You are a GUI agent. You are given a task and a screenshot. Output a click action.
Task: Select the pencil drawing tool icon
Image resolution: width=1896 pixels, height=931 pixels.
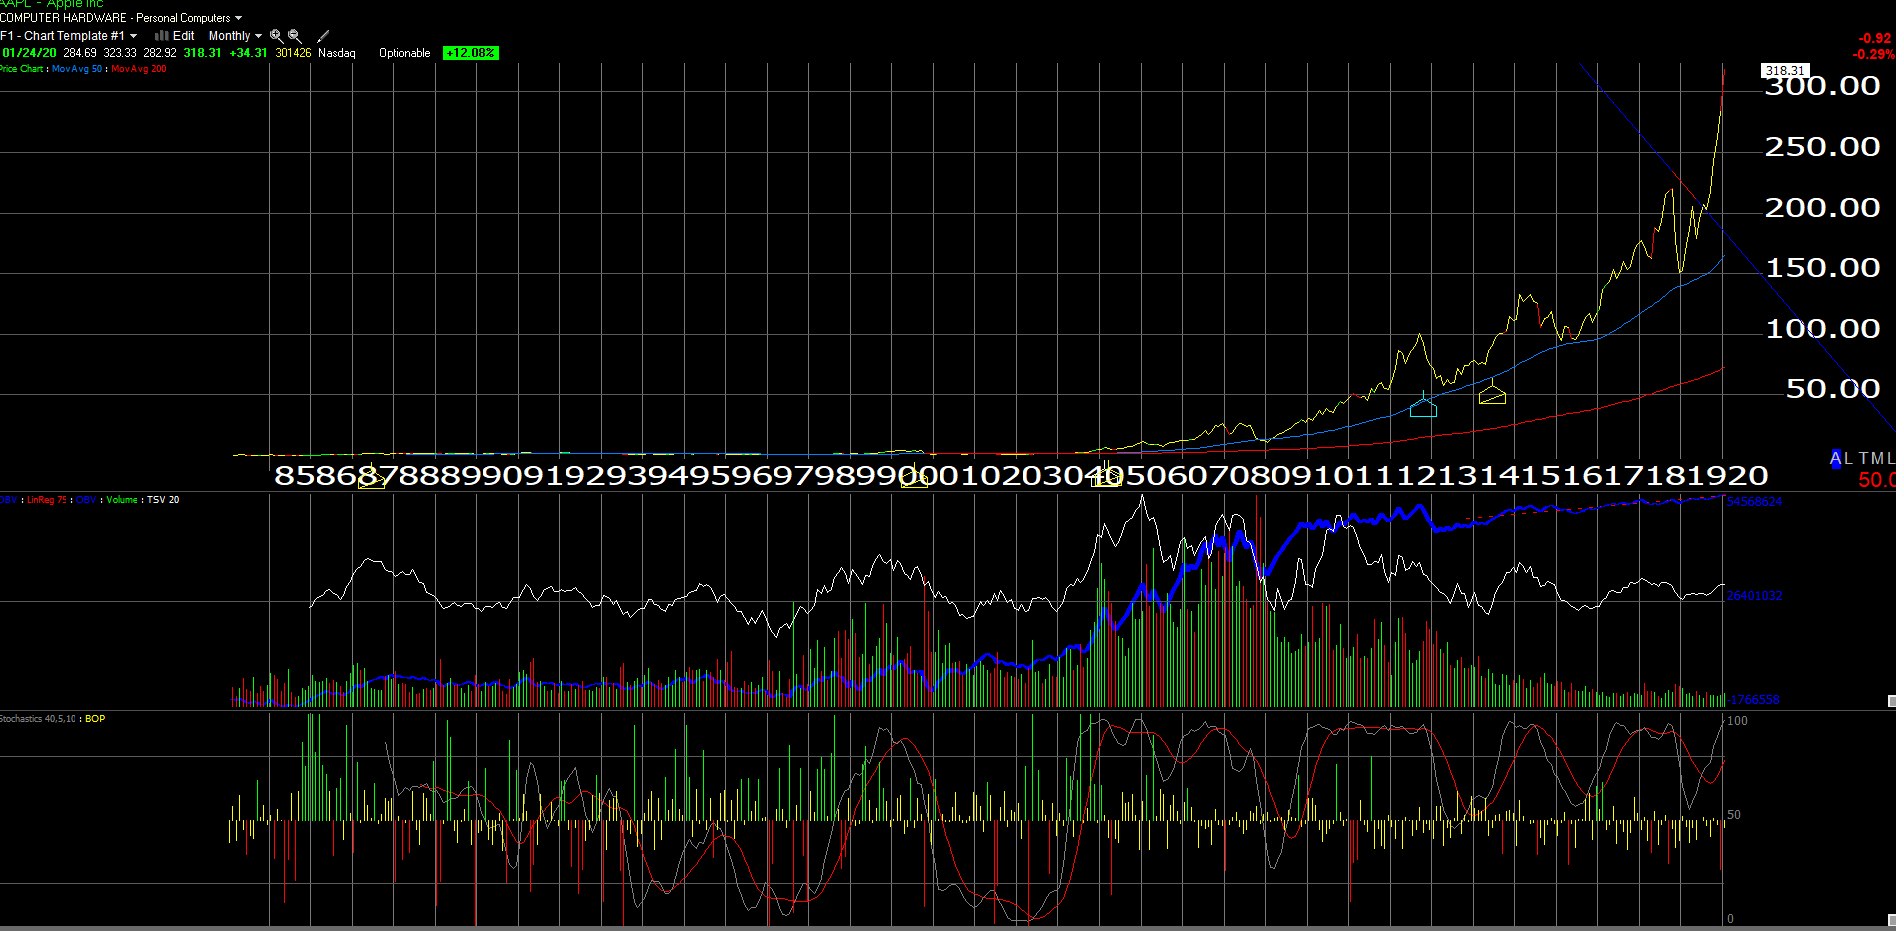[x=323, y=35]
